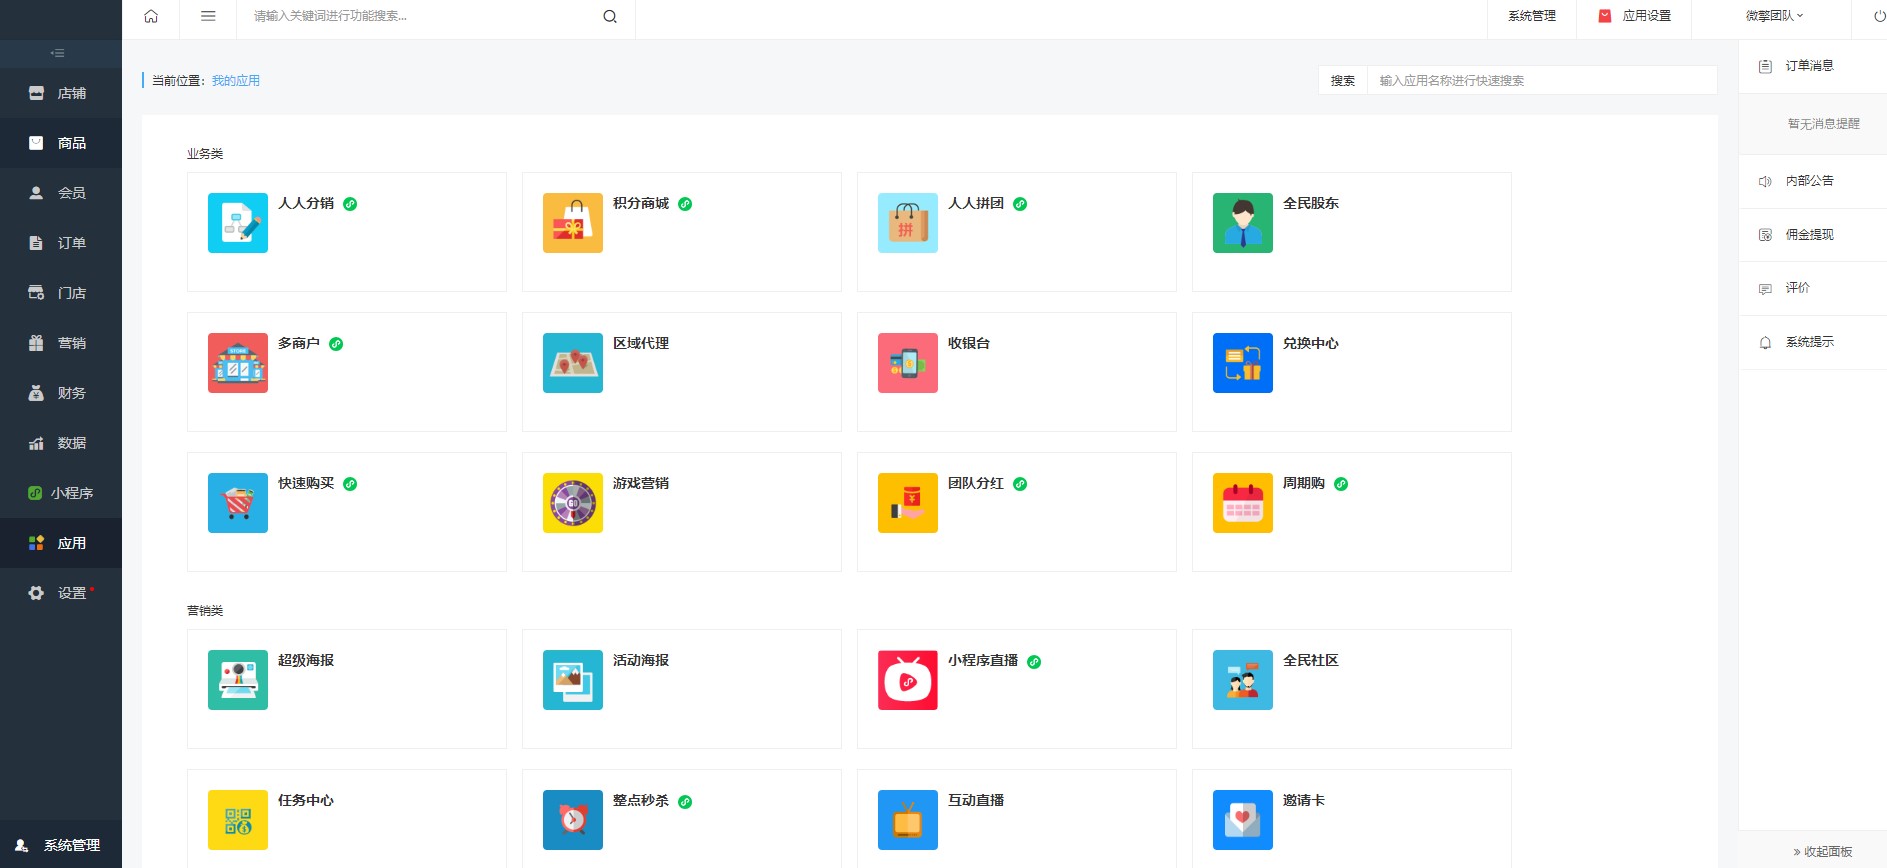Click the 多商户 store icon
The height and width of the screenshot is (868, 1887).
[238, 363]
